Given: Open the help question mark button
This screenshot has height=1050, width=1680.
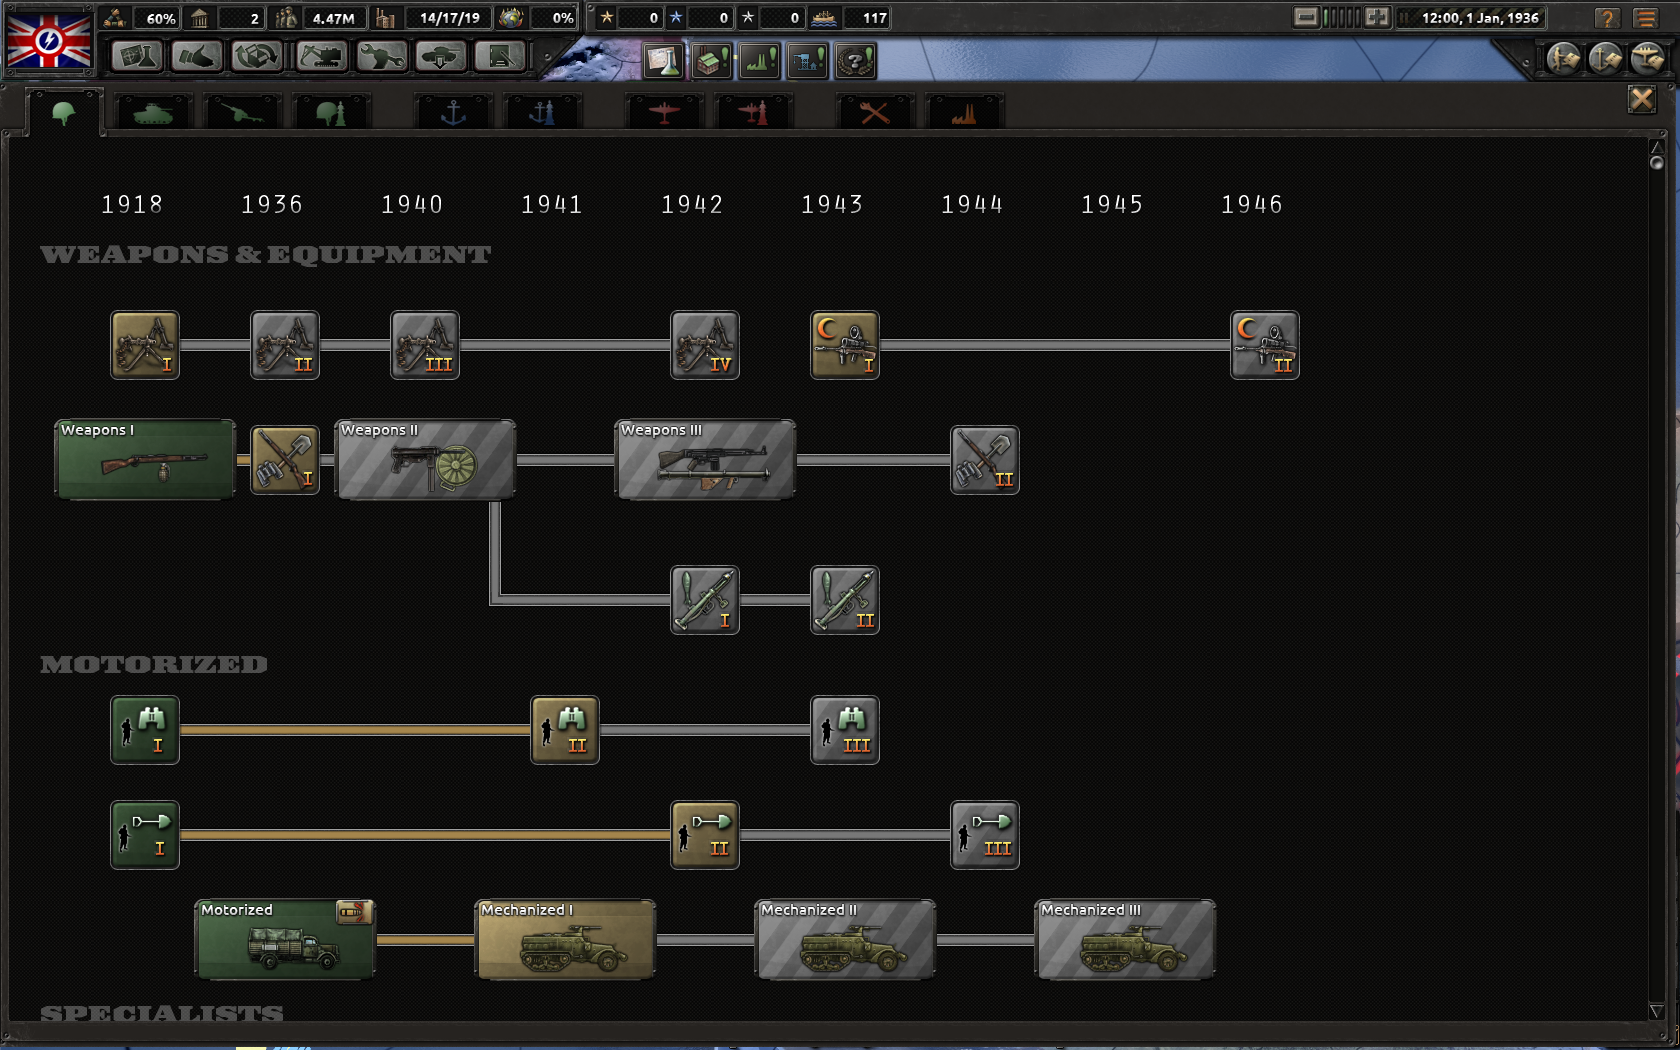Looking at the screenshot, I should click(1607, 18).
